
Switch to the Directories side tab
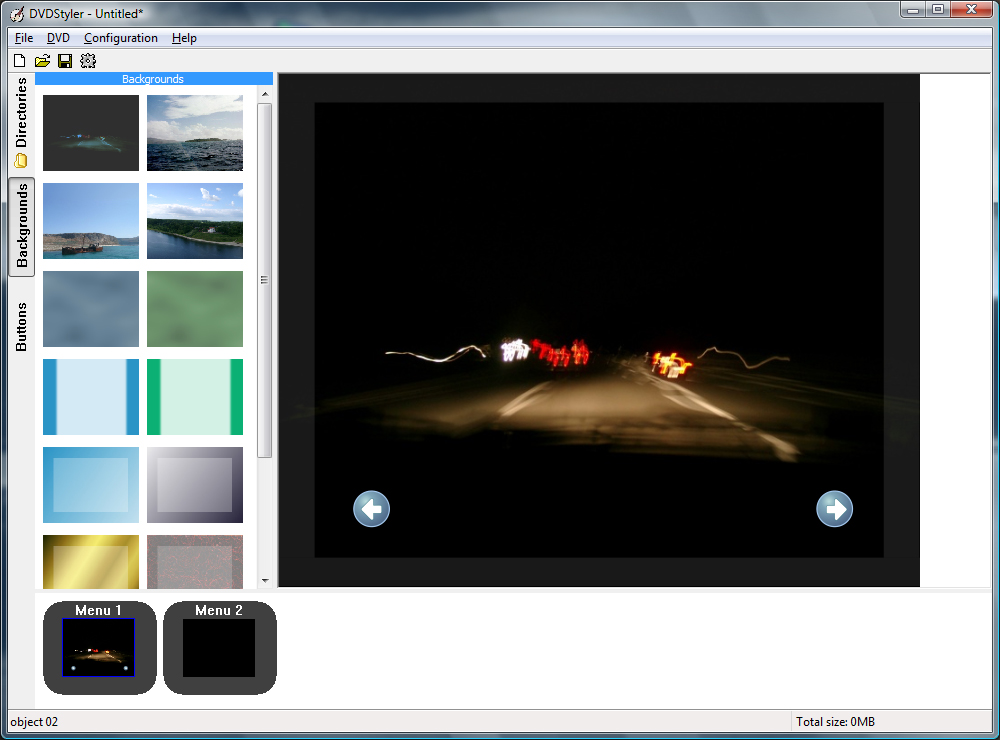pos(21,122)
